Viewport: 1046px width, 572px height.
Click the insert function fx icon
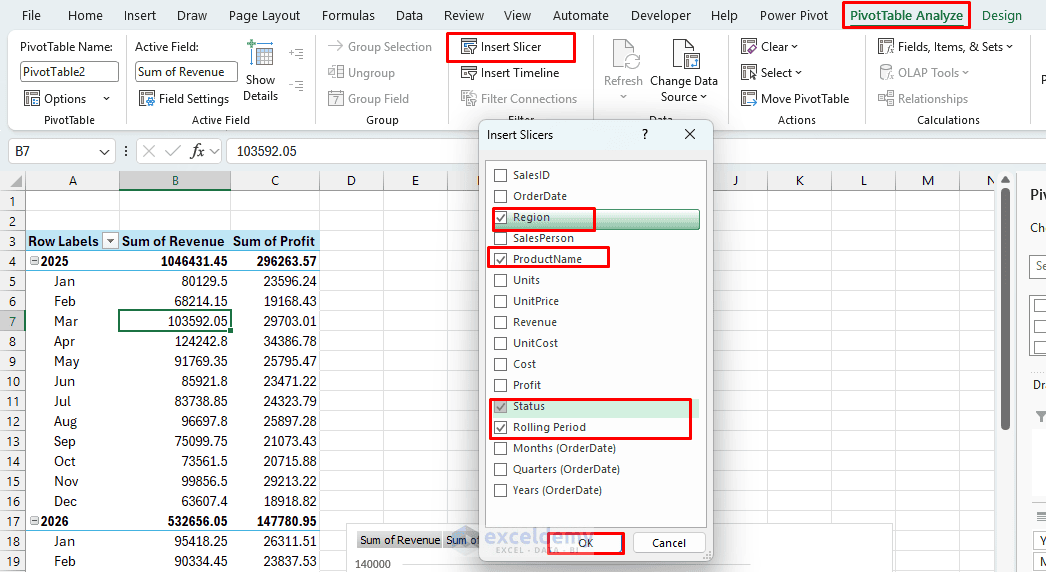pyautogui.click(x=197, y=152)
